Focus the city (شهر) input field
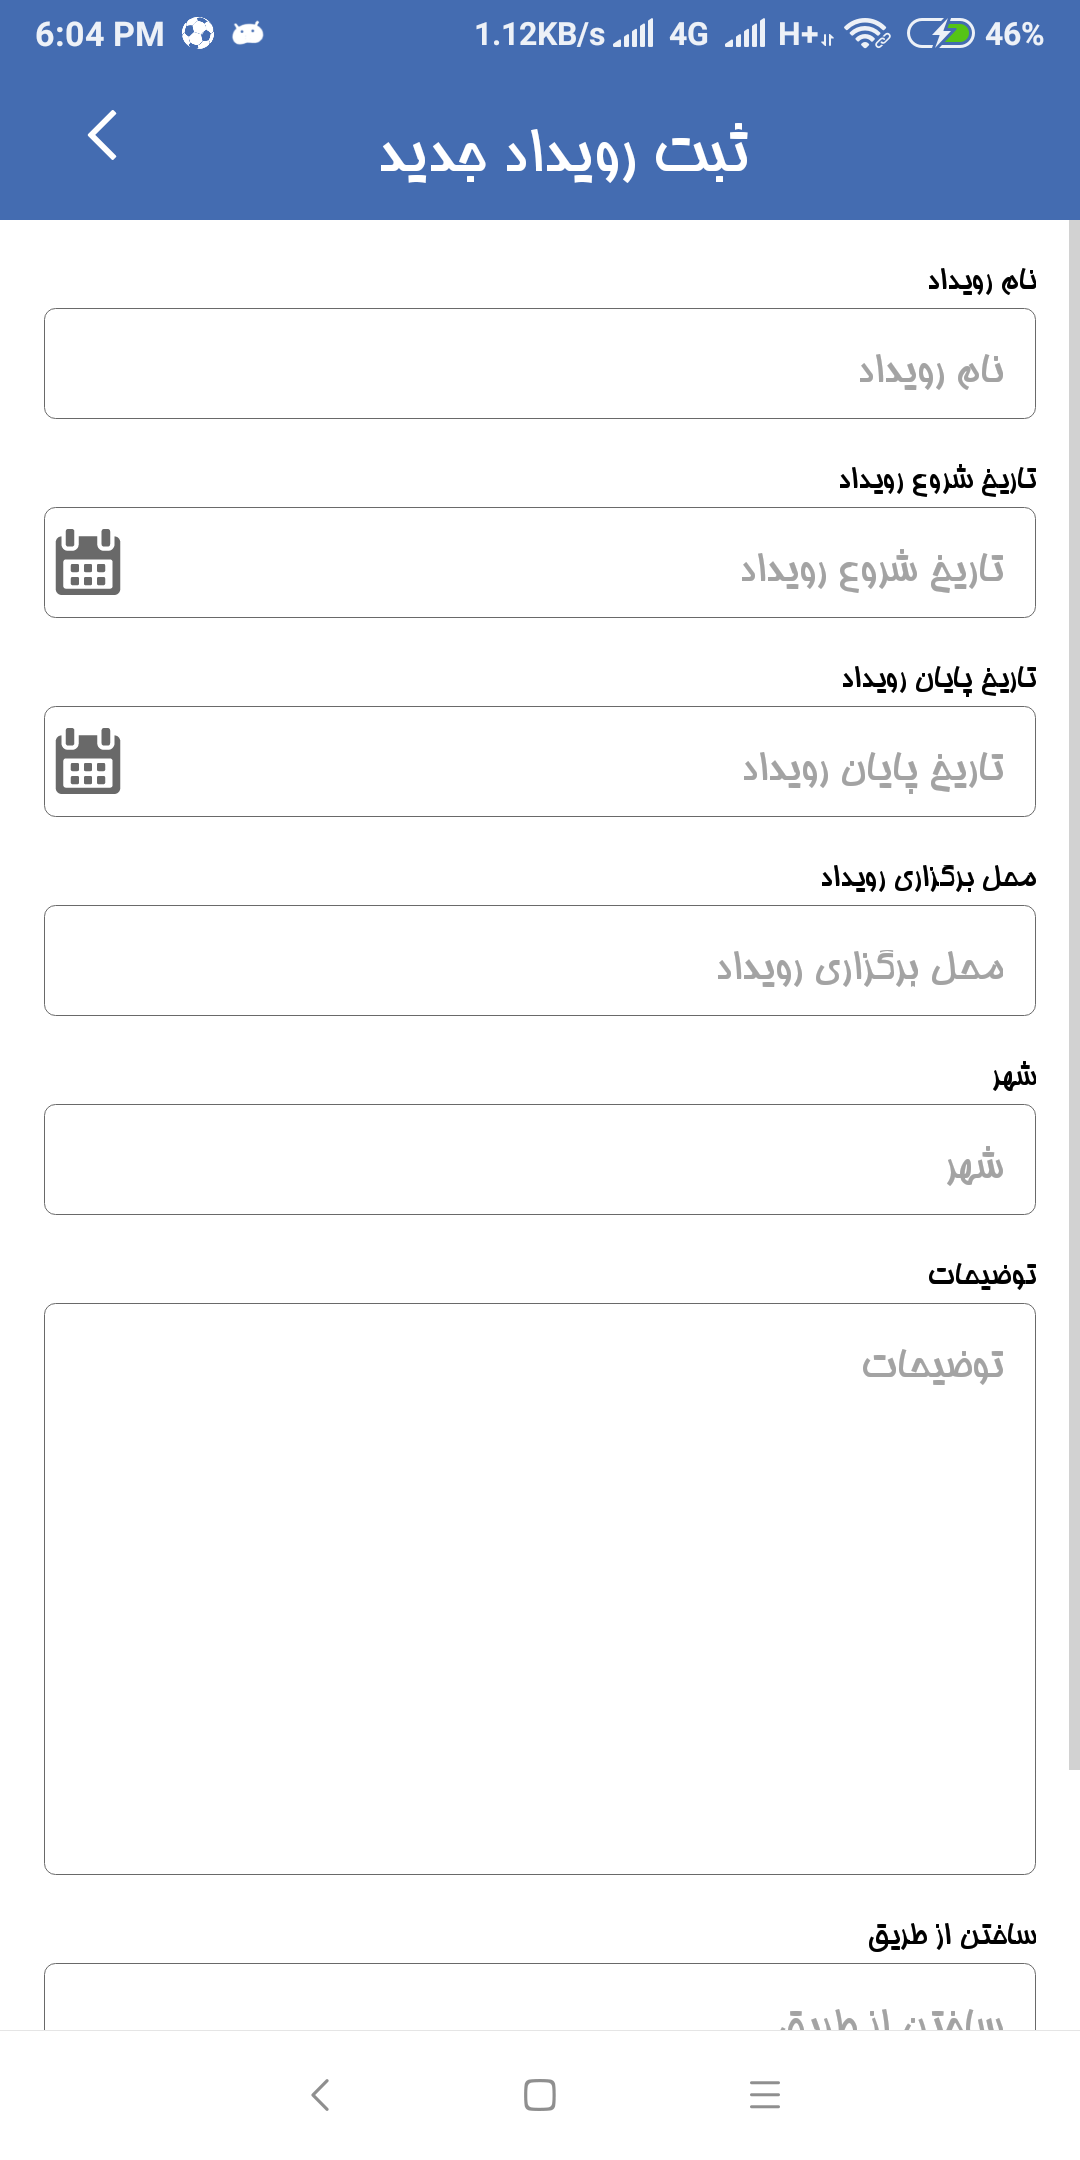1080x2160 pixels. click(x=540, y=1159)
